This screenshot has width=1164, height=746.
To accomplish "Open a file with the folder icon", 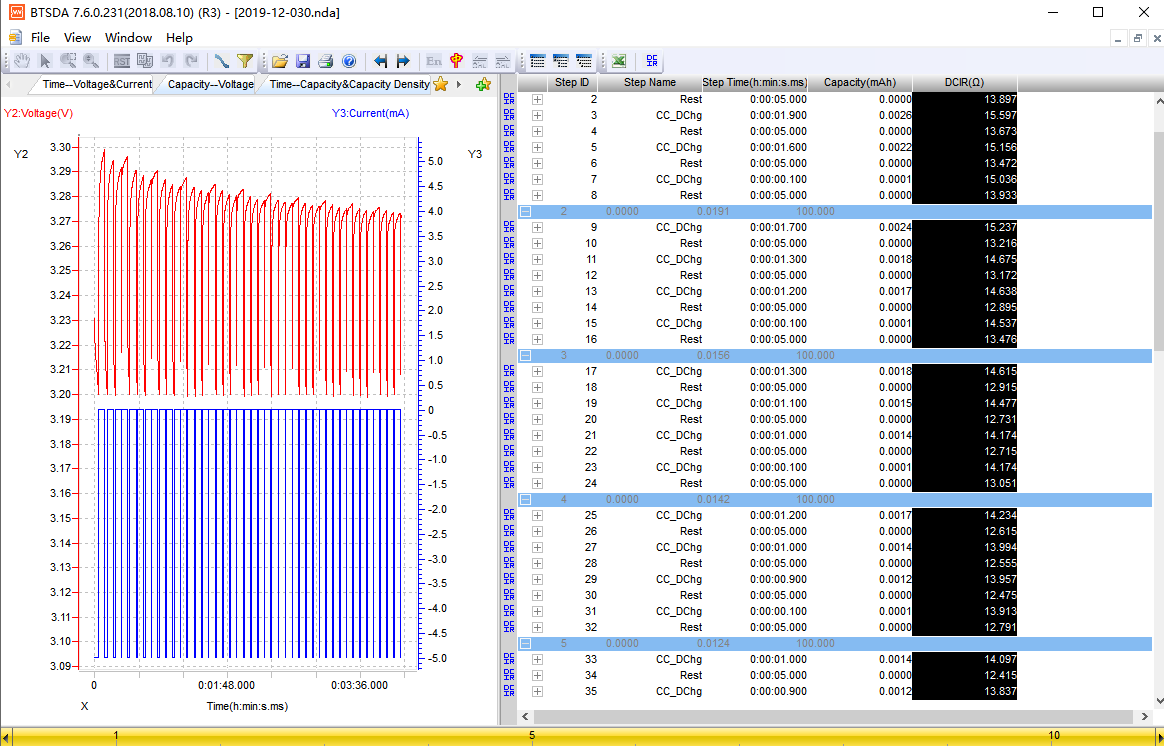I will (x=279, y=61).
